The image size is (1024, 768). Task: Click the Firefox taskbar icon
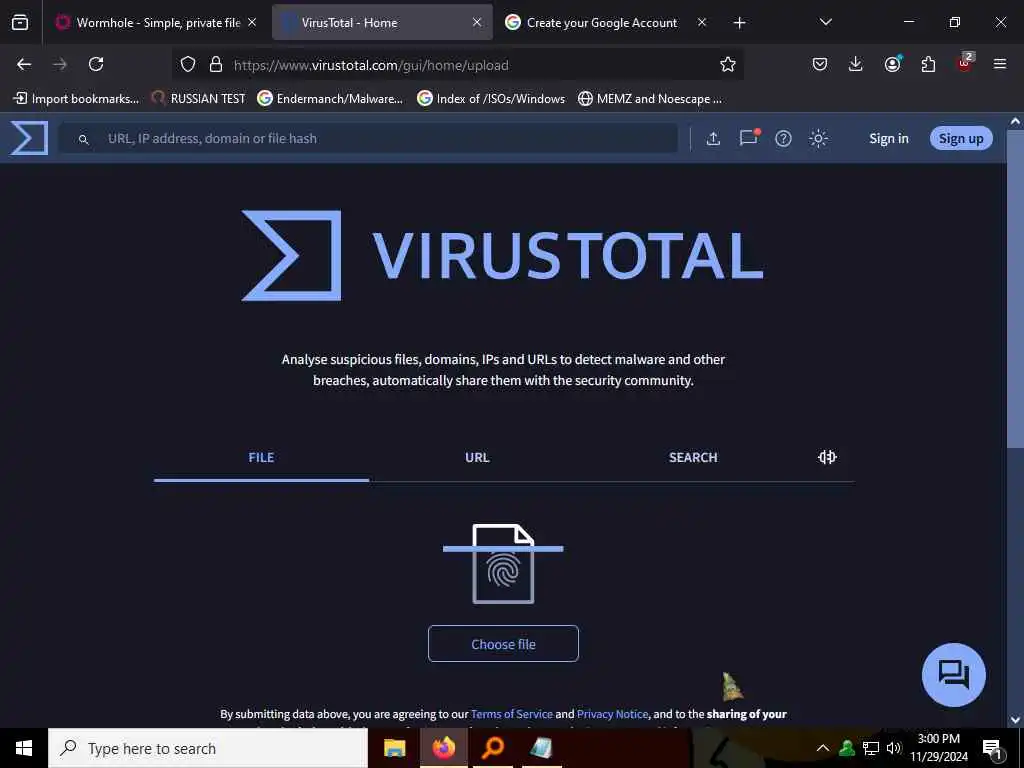point(443,748)
